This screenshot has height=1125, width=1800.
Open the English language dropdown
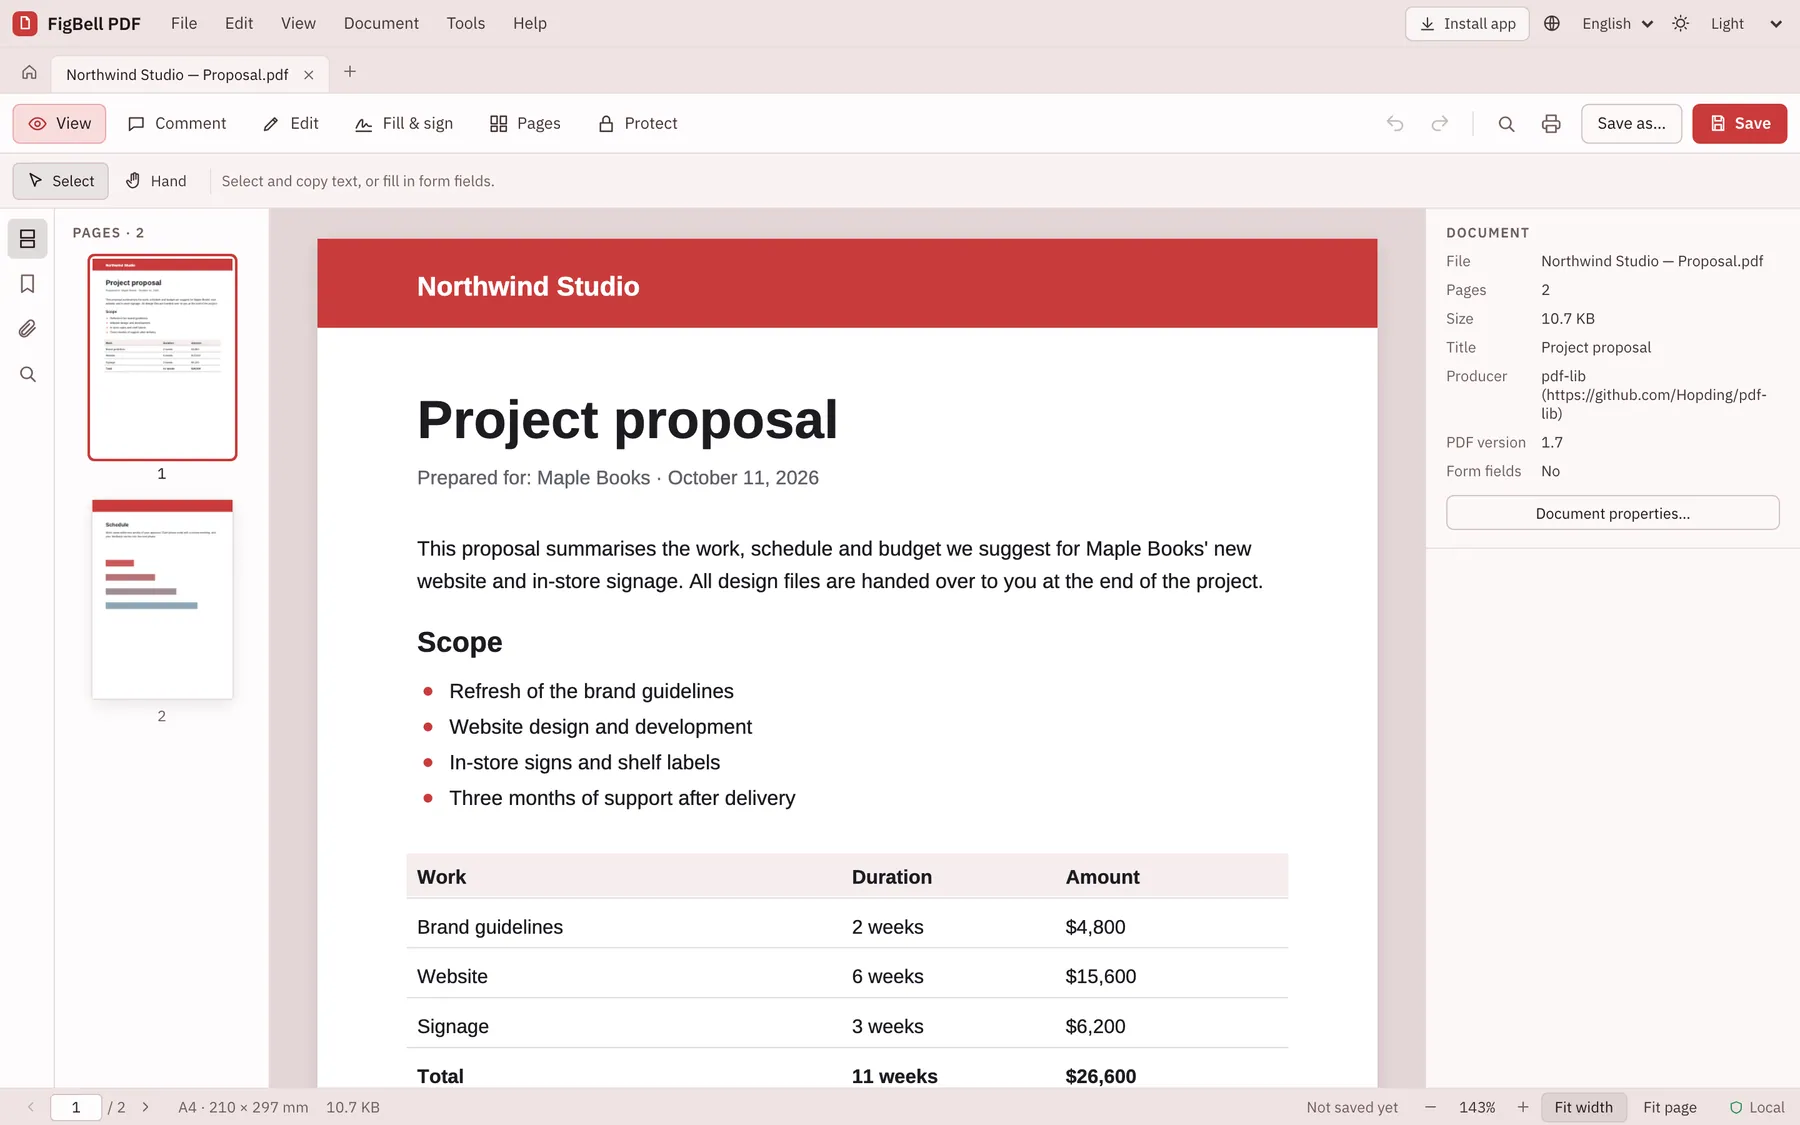coord(1617,23)
